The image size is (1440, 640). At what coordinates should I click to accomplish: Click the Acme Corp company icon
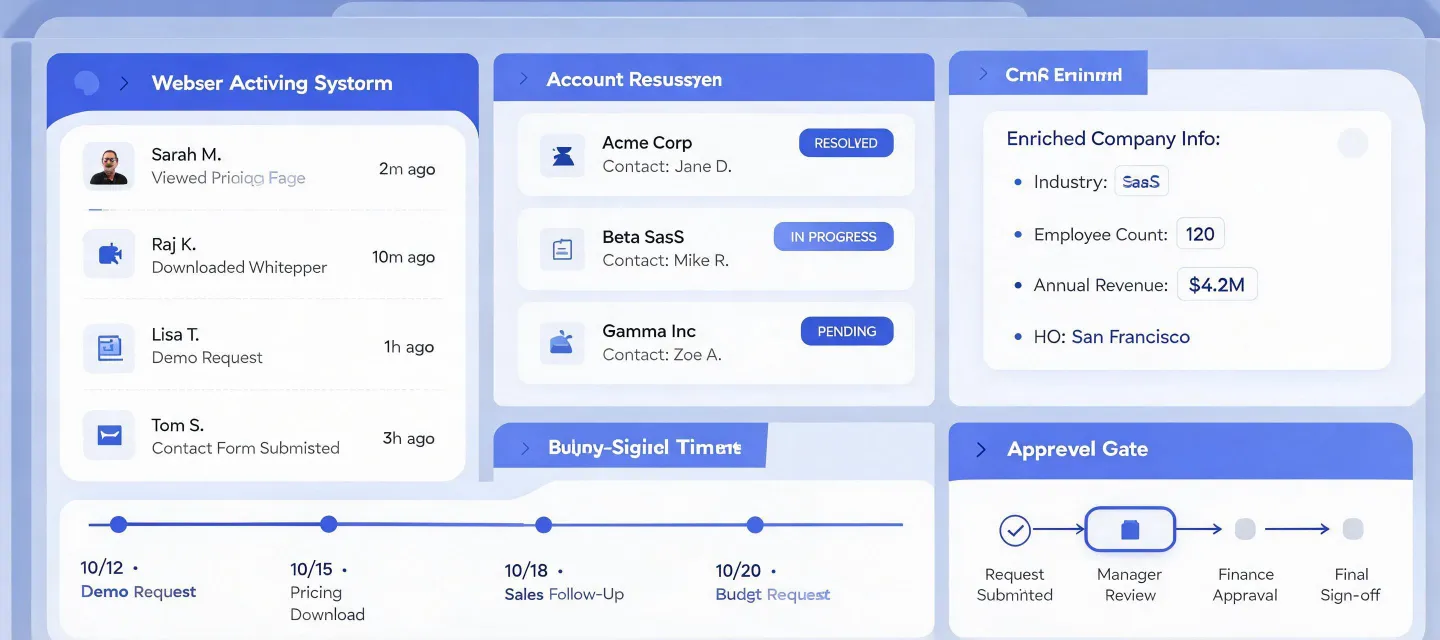[x=563, y=155]
